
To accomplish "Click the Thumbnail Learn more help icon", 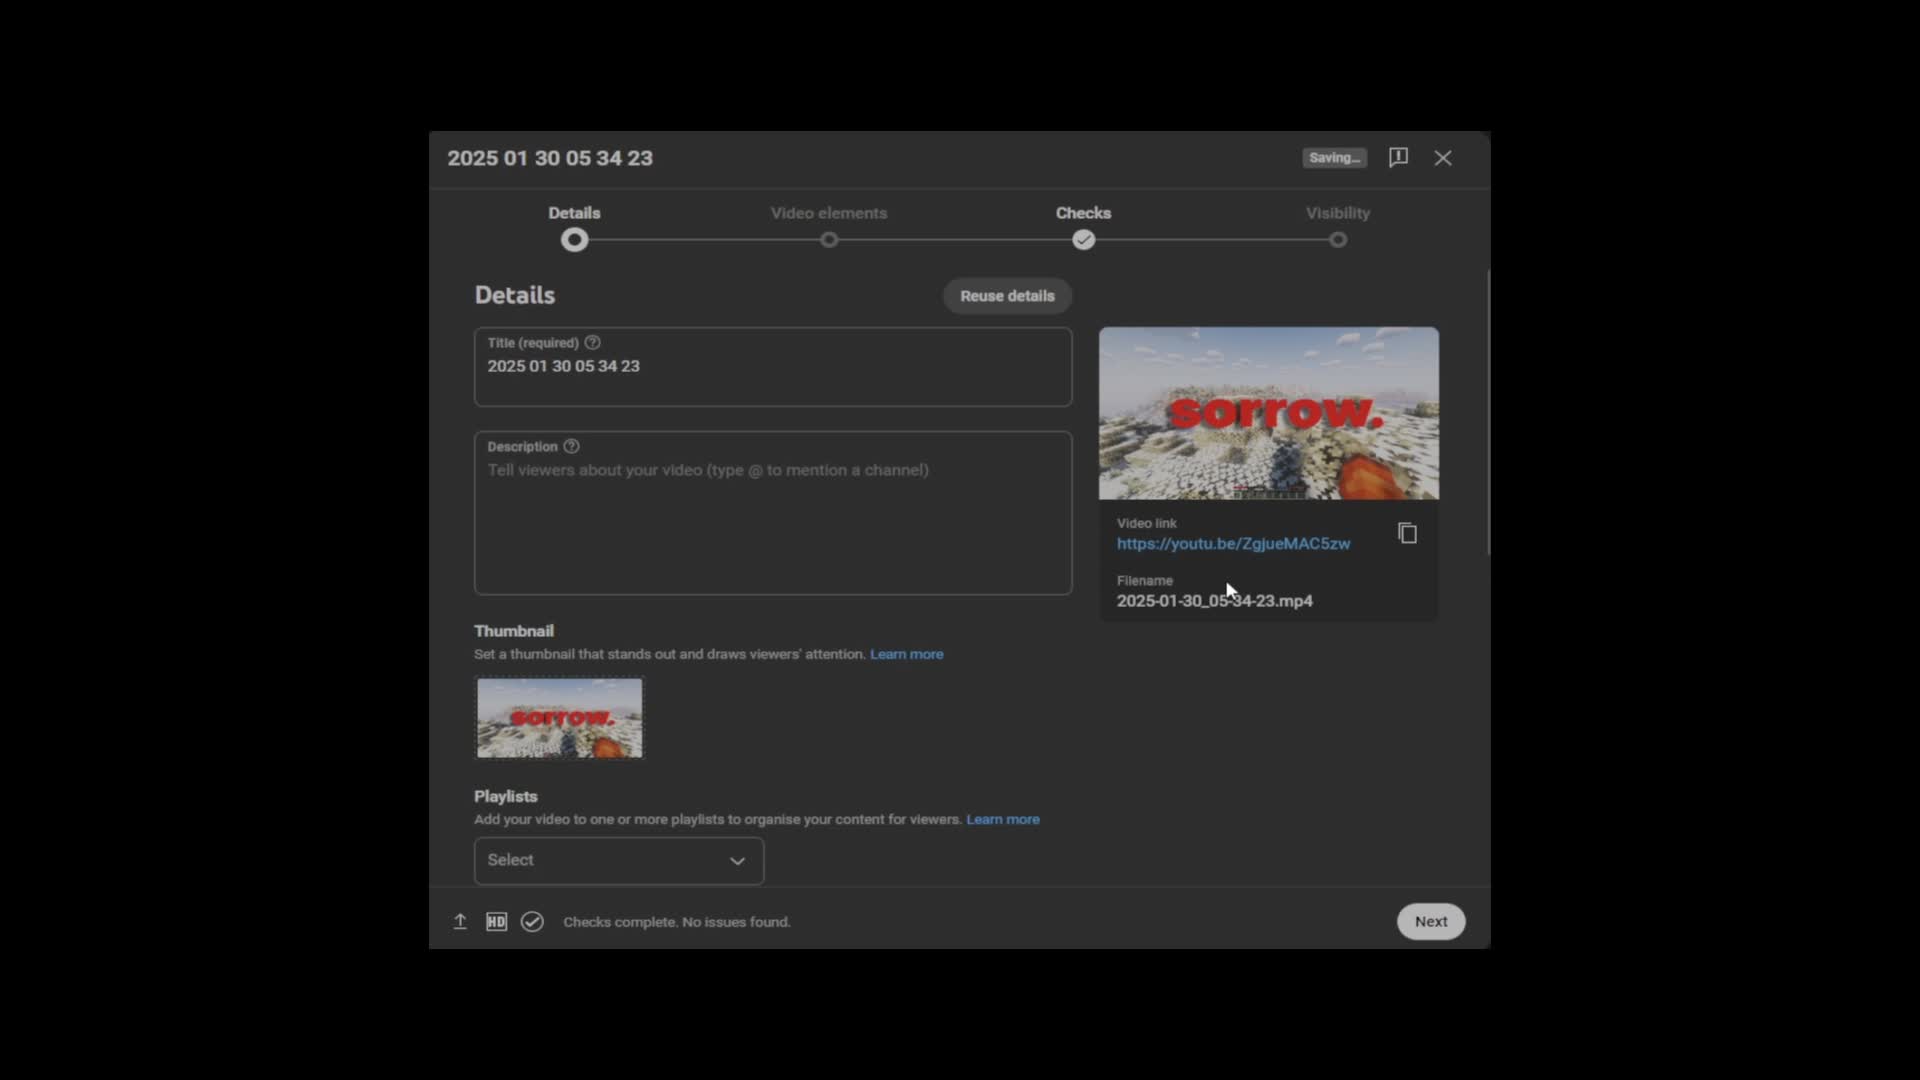I will point(906,654).
